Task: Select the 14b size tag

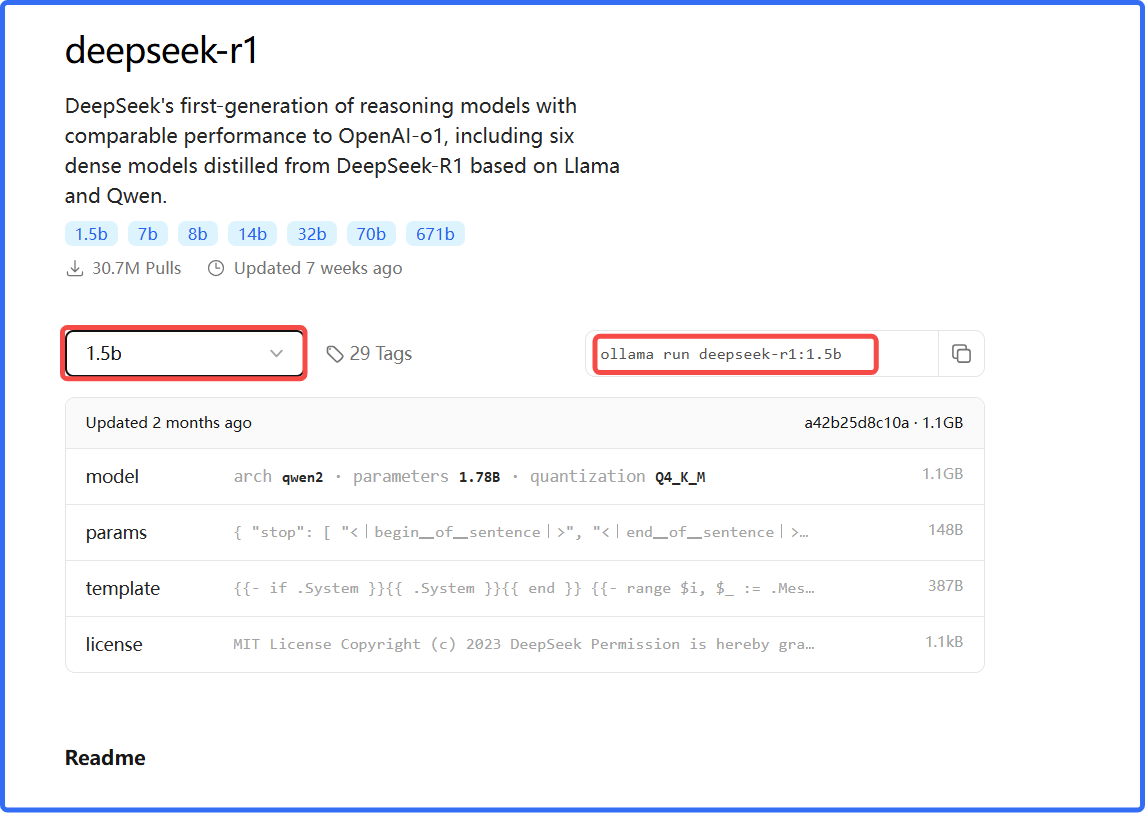Action: pos(252,234)
